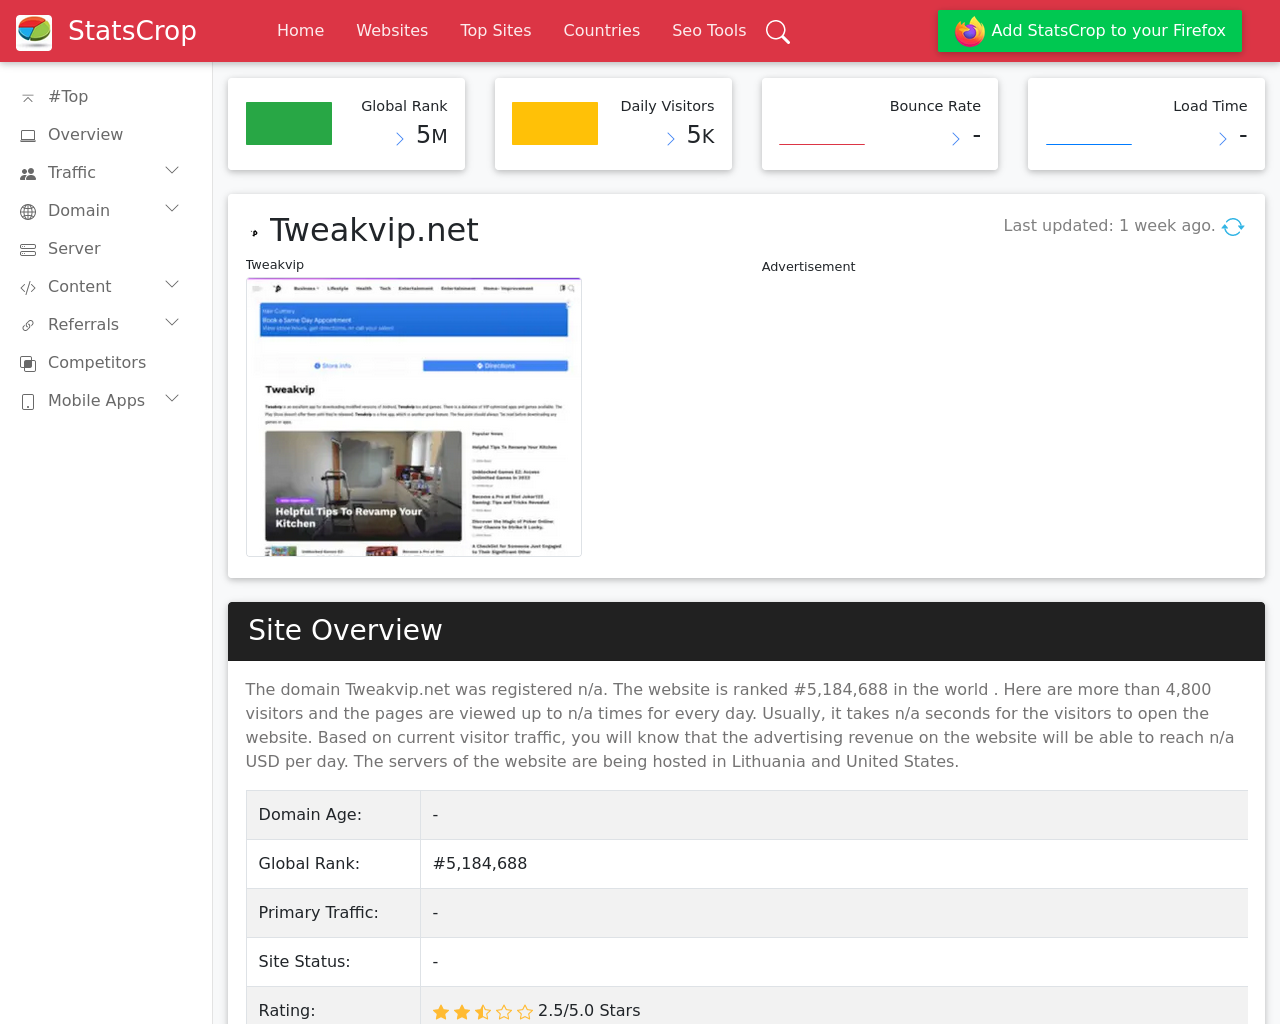Click the 2.5/5.0 Stars rating text
This screenshot has width=1280, height=1024.
click(x=589, y=1011)
